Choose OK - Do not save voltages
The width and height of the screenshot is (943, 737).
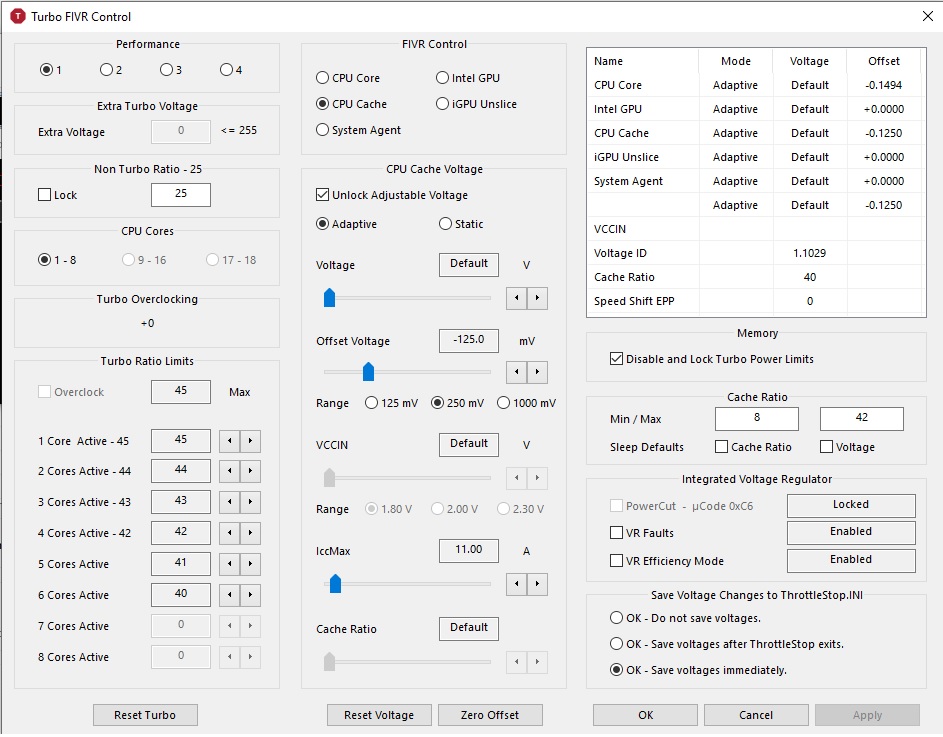pos(686,618)
